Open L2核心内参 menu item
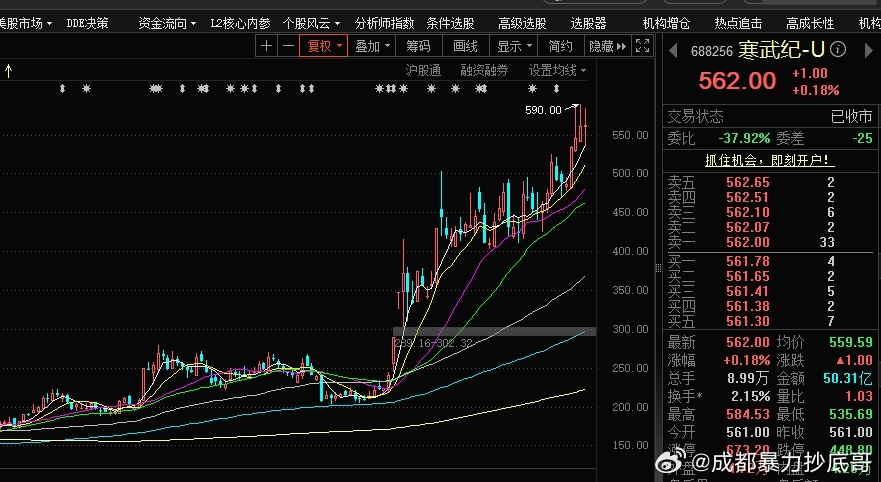 click(240, 23)
